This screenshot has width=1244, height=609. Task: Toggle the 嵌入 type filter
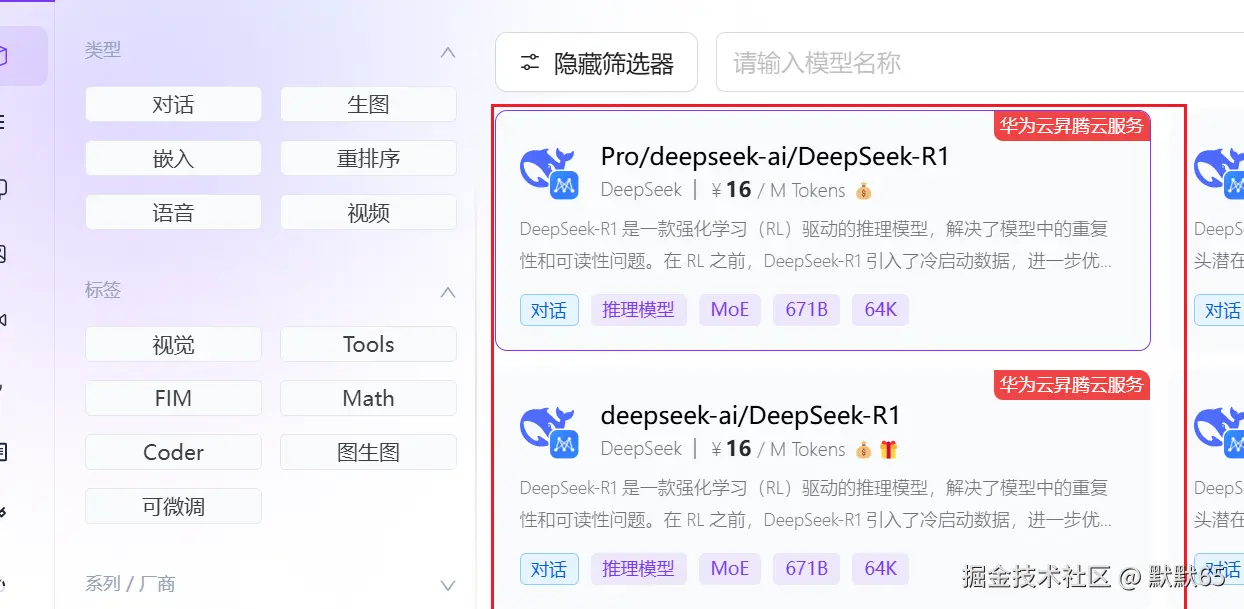click(x=173, y=158)
